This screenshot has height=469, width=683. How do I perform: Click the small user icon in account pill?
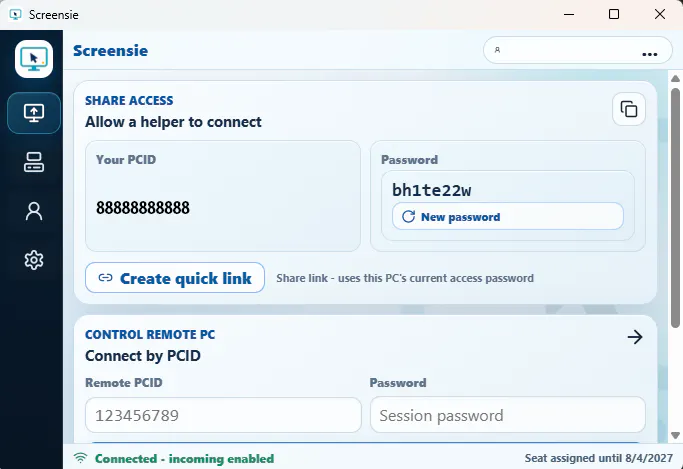pos(497,50)
